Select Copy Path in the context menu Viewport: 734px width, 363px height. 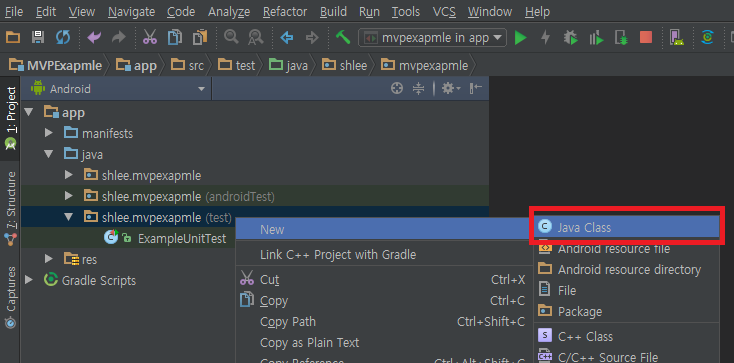click(384, 322)
